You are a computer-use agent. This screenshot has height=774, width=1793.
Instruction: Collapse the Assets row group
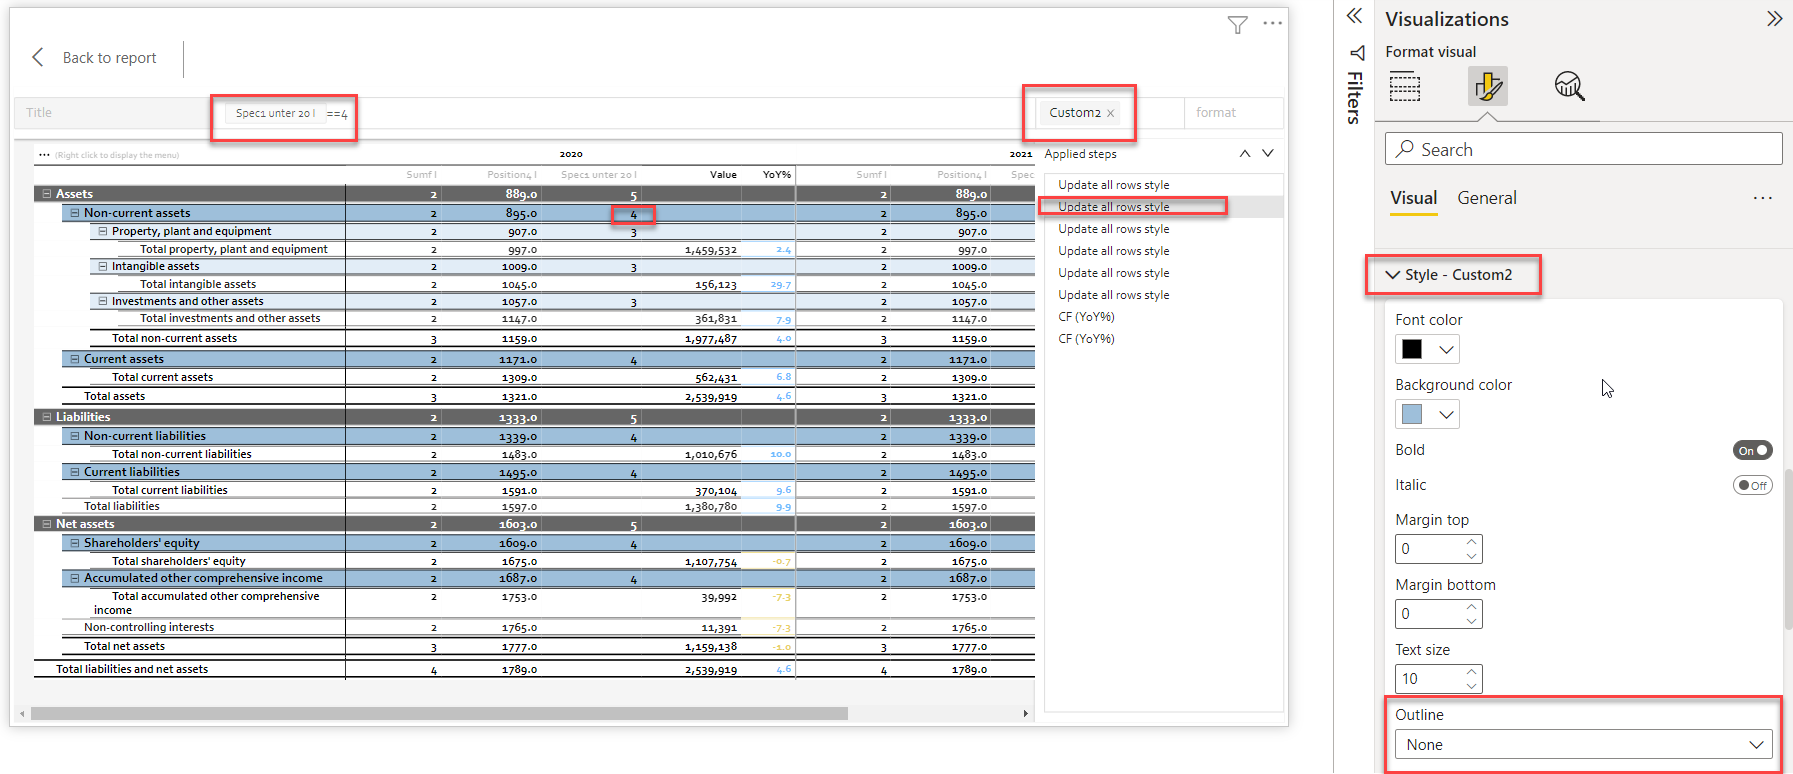point(46,194)
